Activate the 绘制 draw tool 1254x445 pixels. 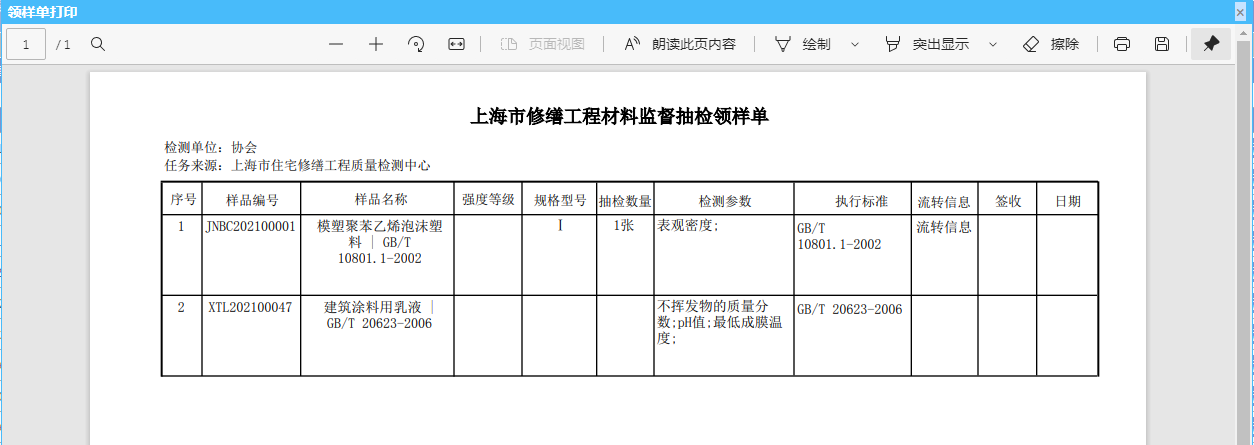803,44
